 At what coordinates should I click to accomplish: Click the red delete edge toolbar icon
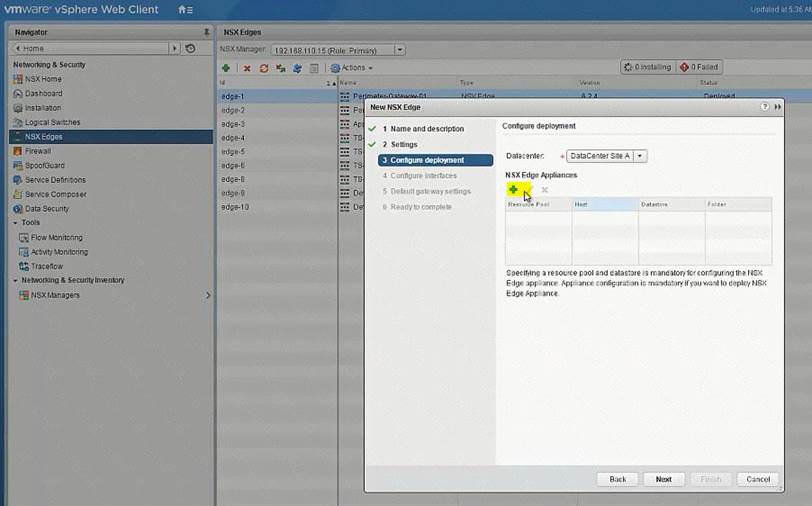tap(247, 68)
